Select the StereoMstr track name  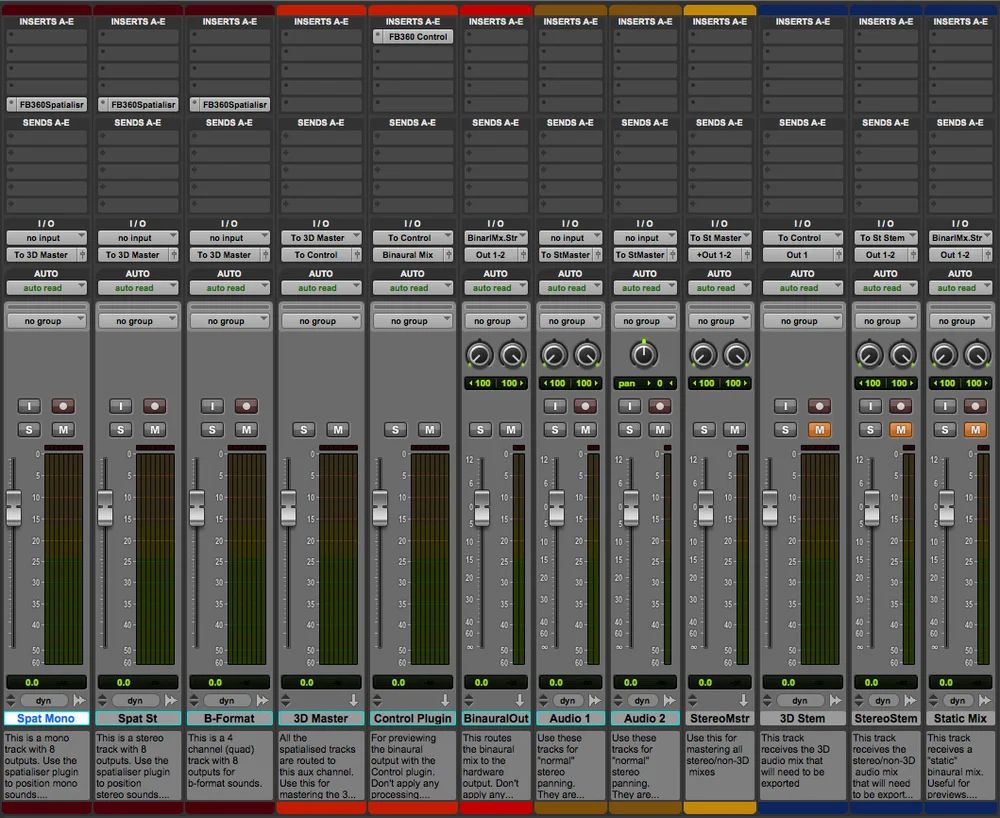[719, 719]
